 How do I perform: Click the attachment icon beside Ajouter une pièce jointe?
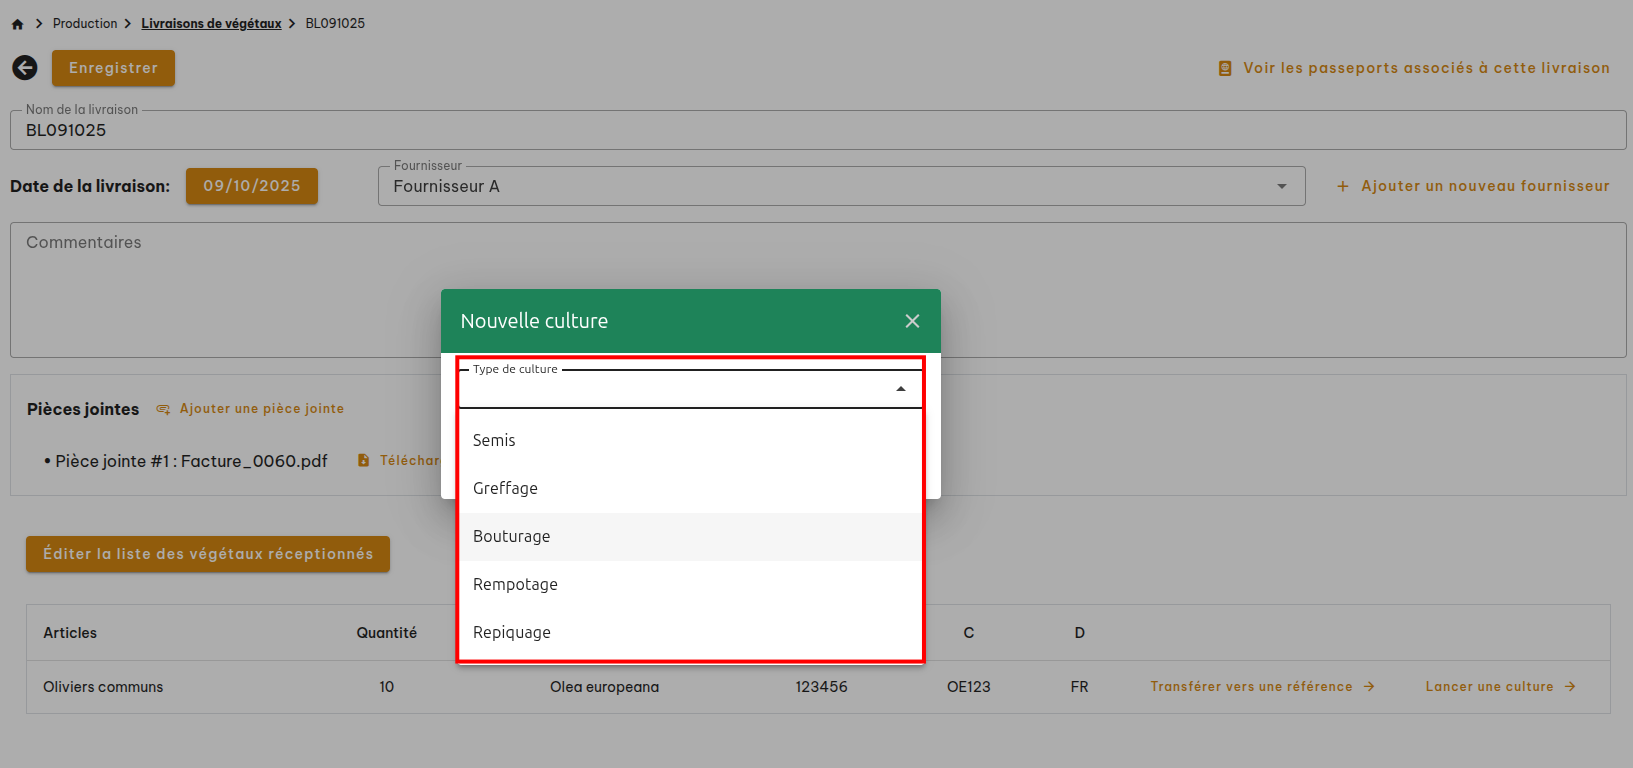click(x=163, y=409)
